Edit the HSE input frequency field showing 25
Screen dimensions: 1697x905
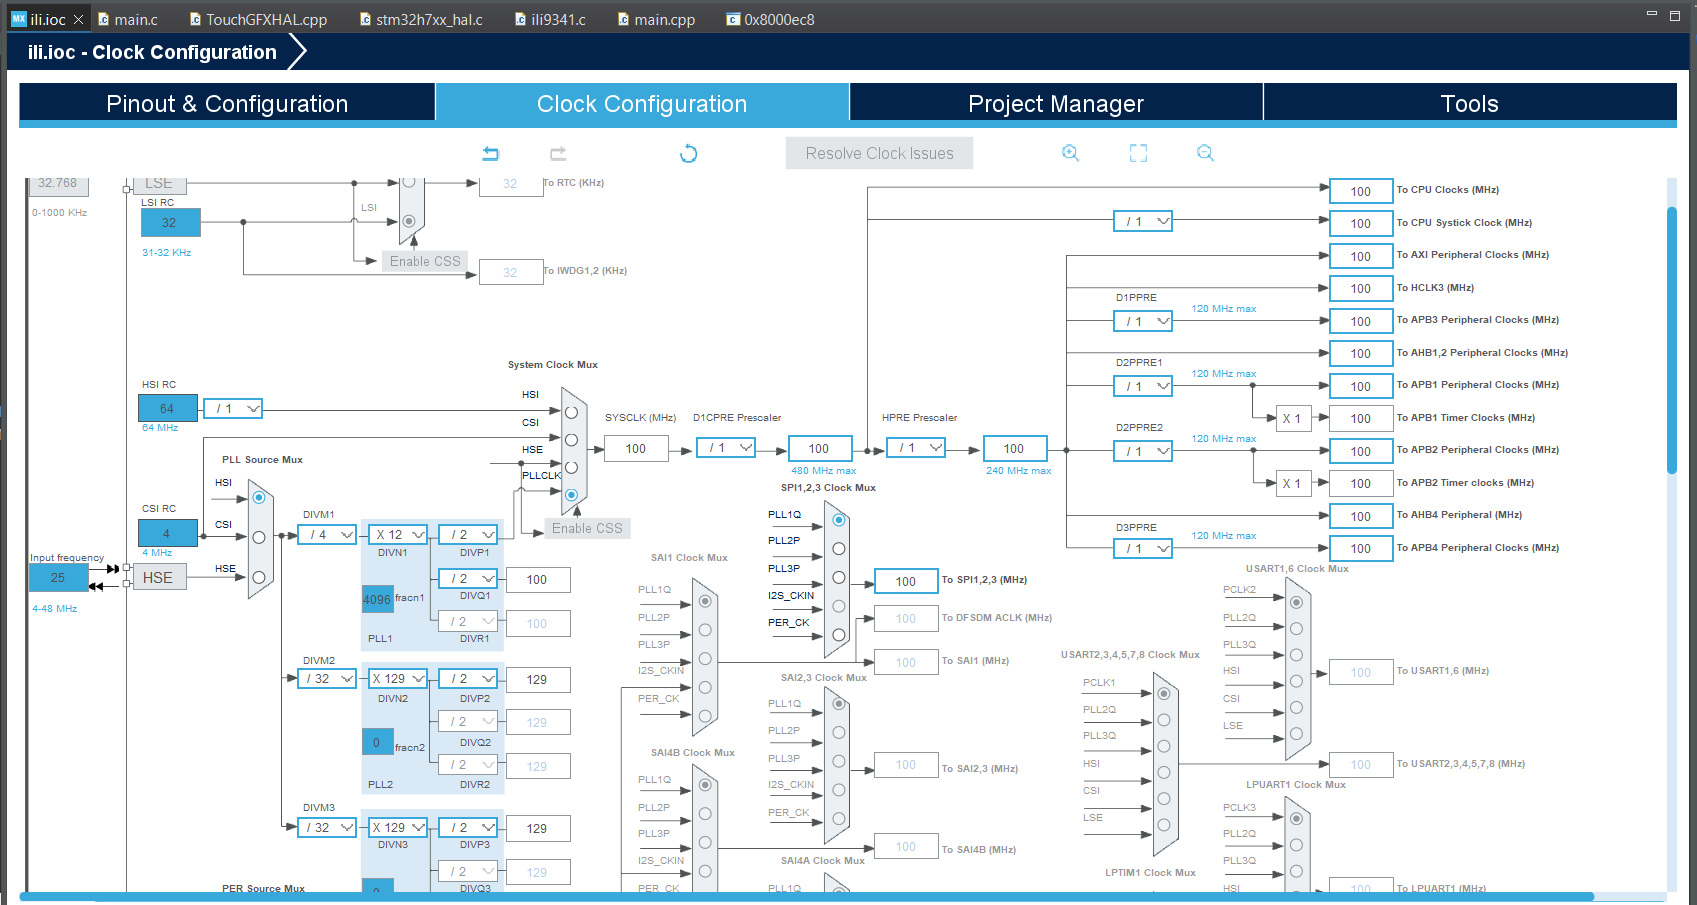coord(57,577)
